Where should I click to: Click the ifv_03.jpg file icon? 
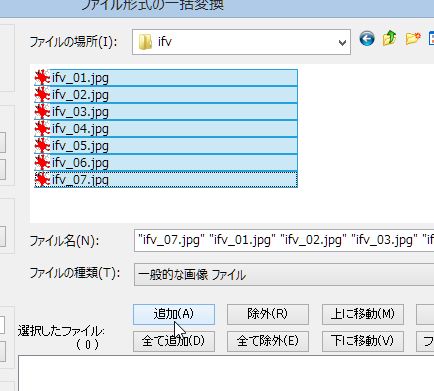tap(42, 112)
